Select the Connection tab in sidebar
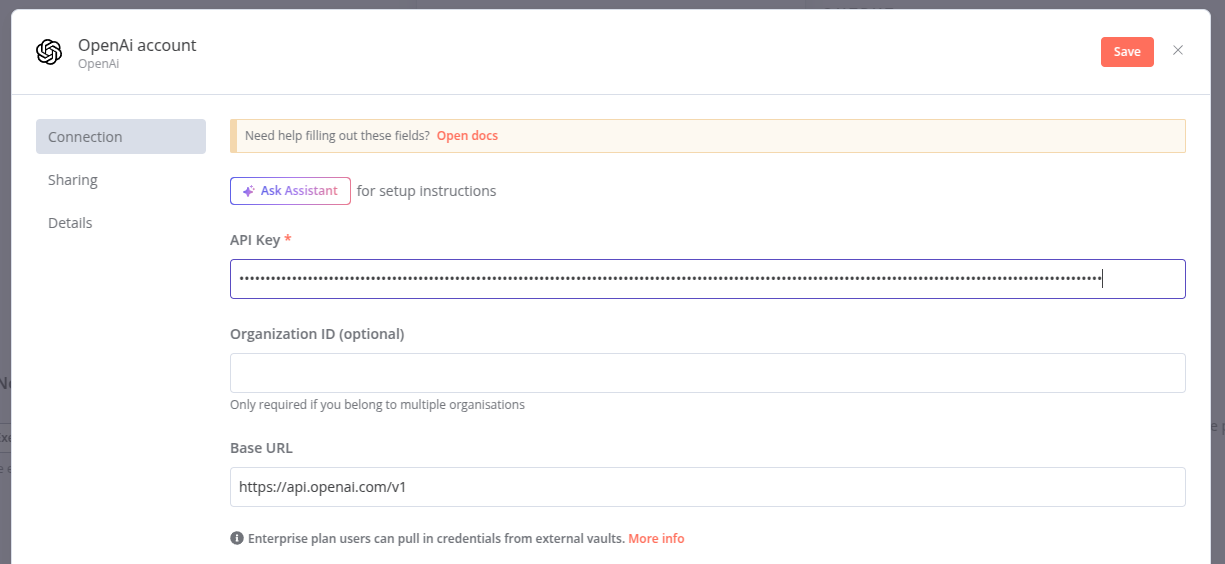Viewport: 1225px width, 564px height. click(121, 137)
